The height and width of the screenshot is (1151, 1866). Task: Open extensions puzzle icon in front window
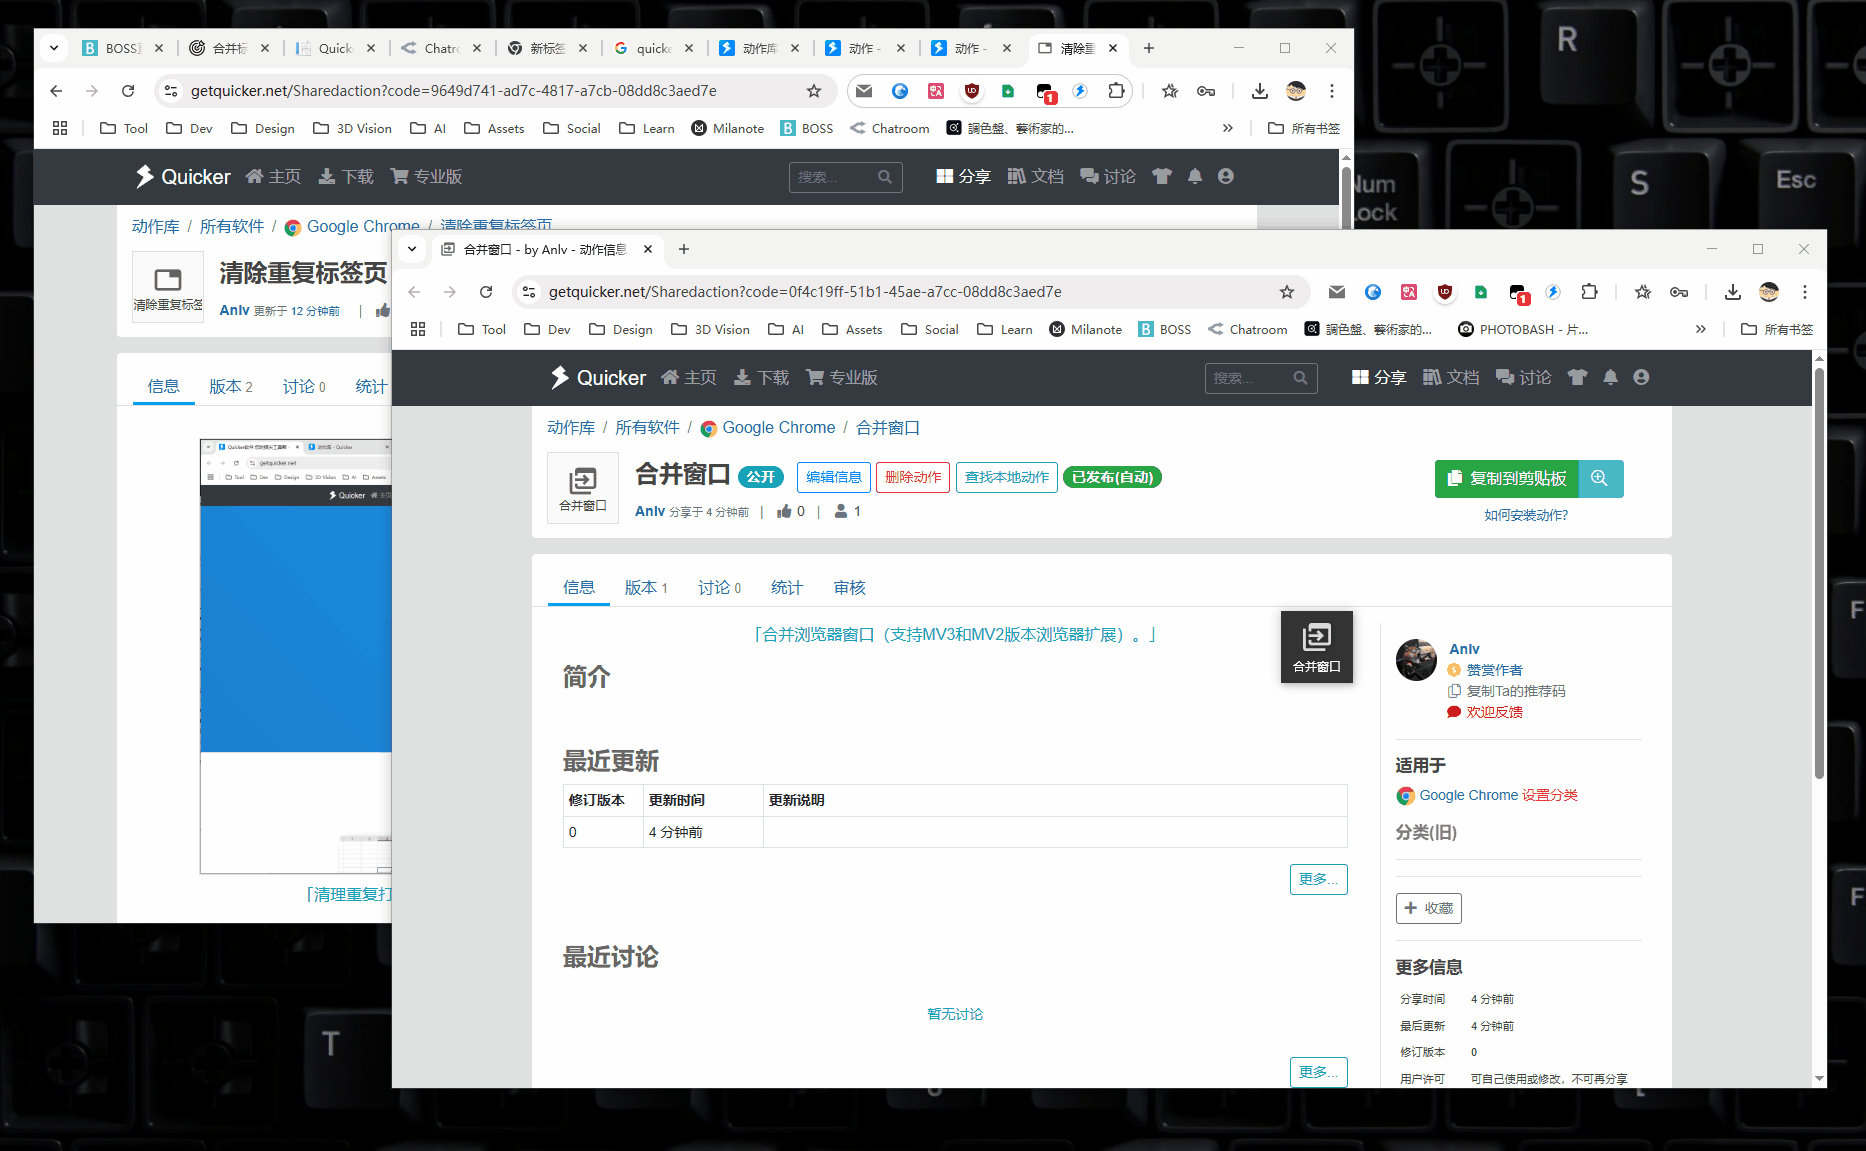[x=1589, y=292]
